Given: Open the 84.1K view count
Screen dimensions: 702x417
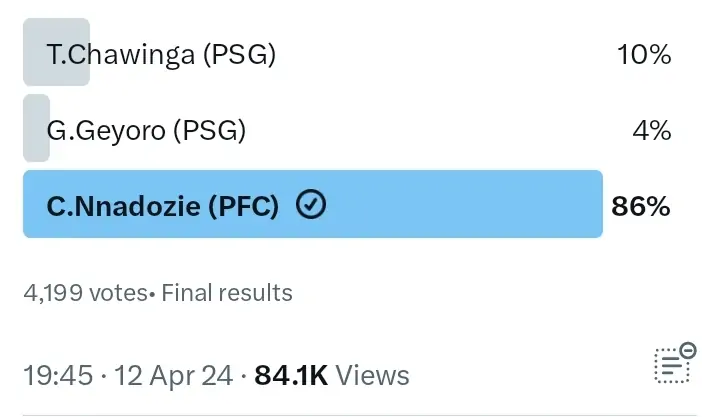Looking at the screenshot, I should click(291, 375).
